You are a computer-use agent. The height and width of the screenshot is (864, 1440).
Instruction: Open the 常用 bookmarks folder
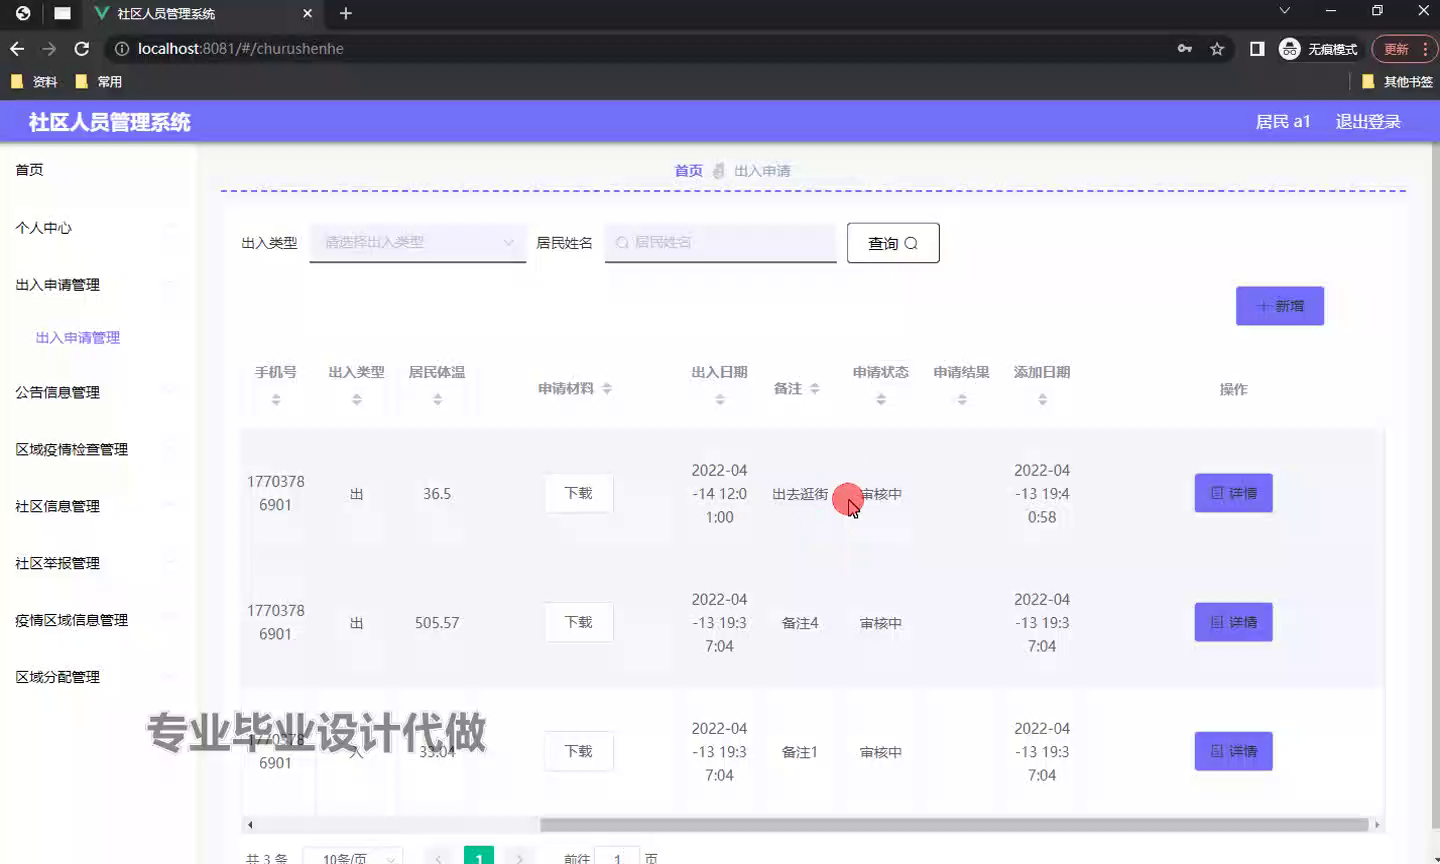99,82
